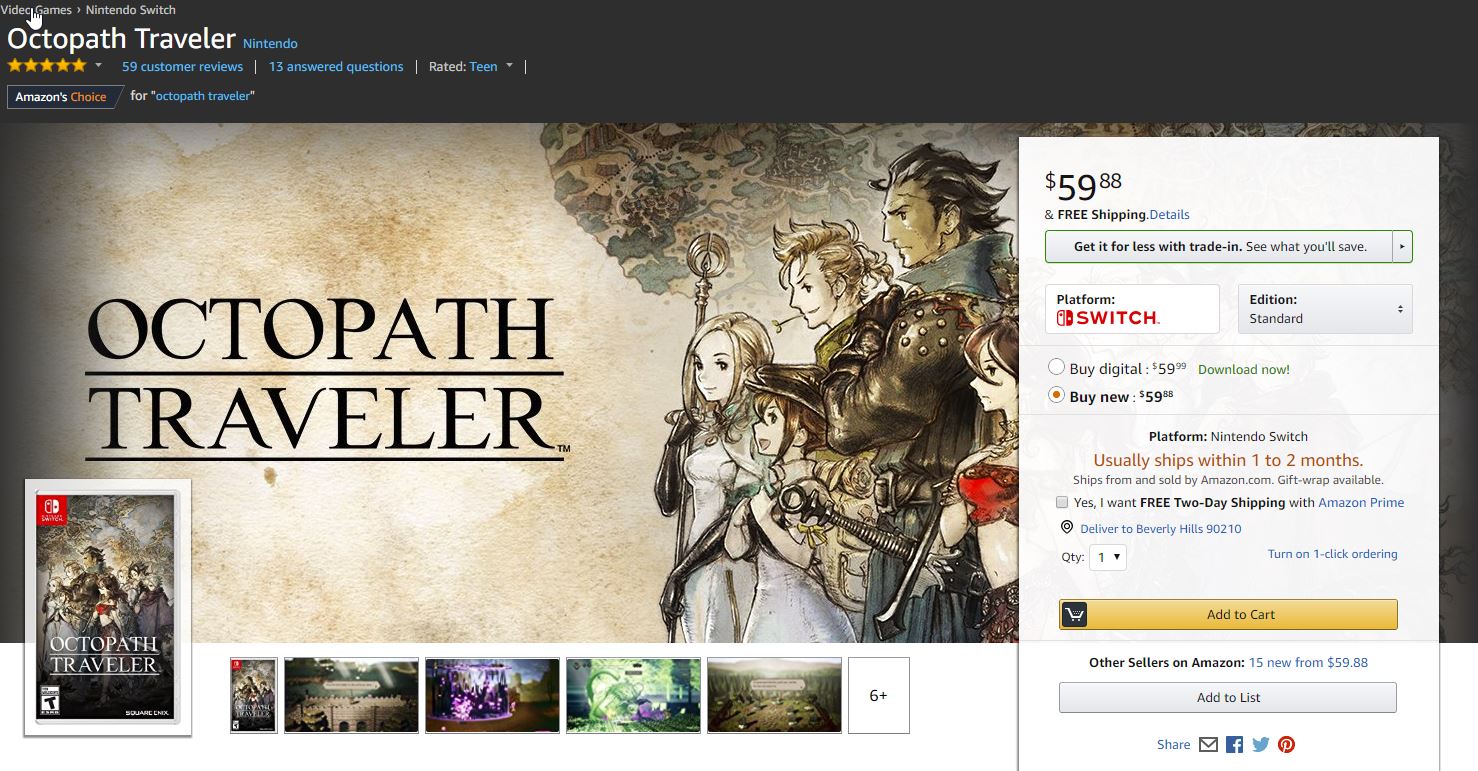Viewport: 1478px width, 771px height.
Task: Click the delivery location pin icon
Action: (1067, 528)
